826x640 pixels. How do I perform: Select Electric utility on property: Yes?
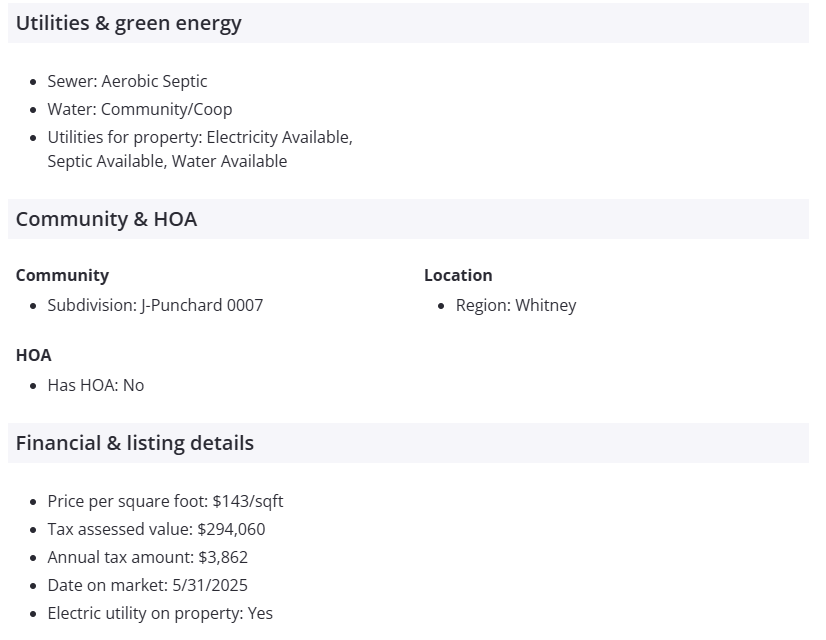pos(160,613)
